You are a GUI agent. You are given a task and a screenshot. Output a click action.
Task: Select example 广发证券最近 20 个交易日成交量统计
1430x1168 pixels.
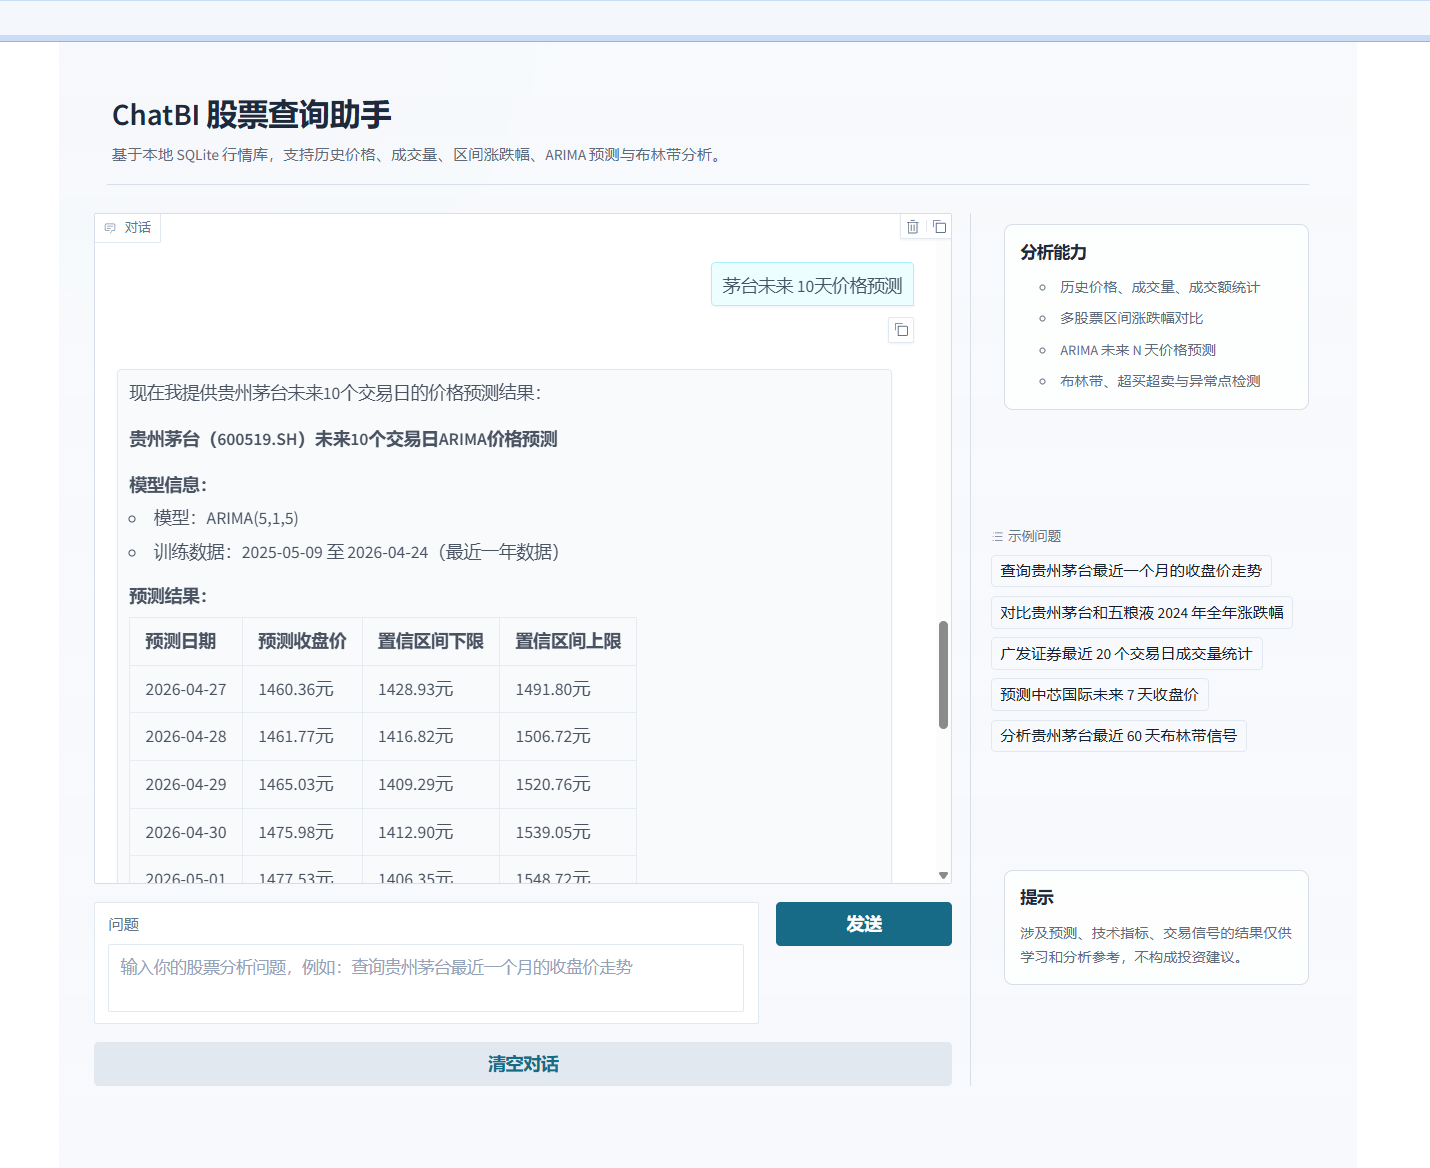1126,654
